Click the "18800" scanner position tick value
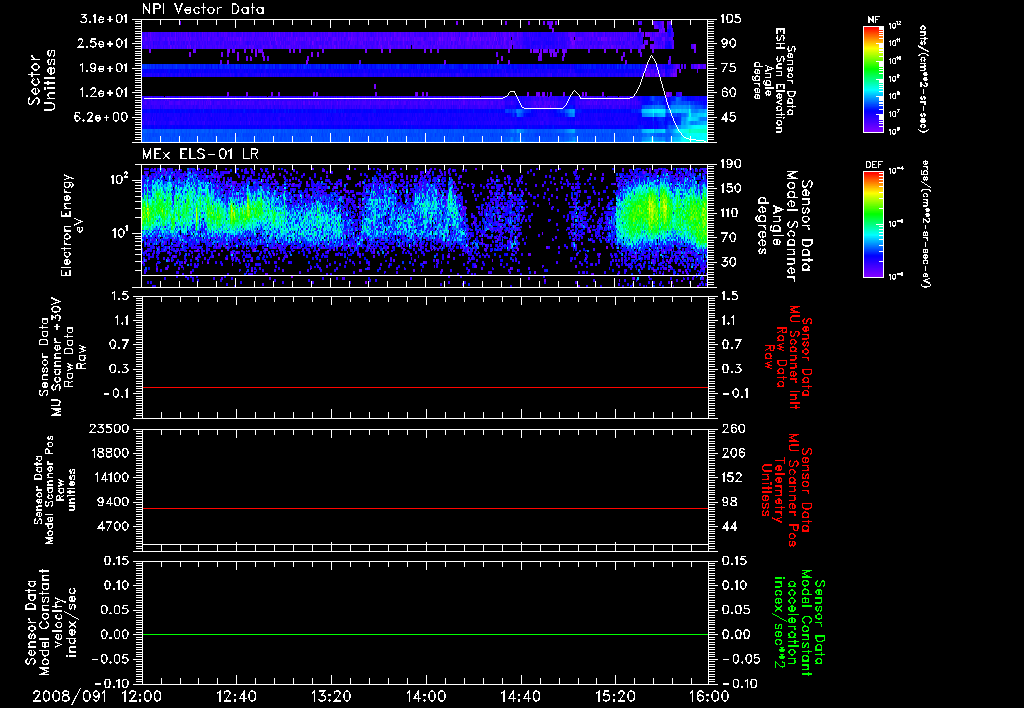The height and width of the screenshot is (708, 1024). click(x=109, y=453)
